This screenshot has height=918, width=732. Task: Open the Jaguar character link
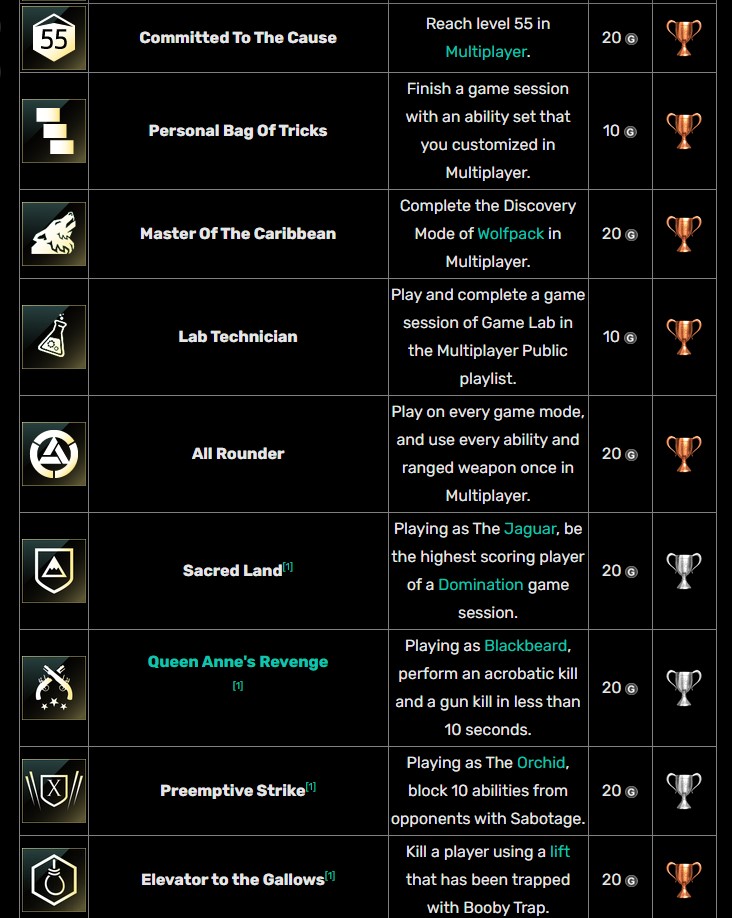(529, 529)
